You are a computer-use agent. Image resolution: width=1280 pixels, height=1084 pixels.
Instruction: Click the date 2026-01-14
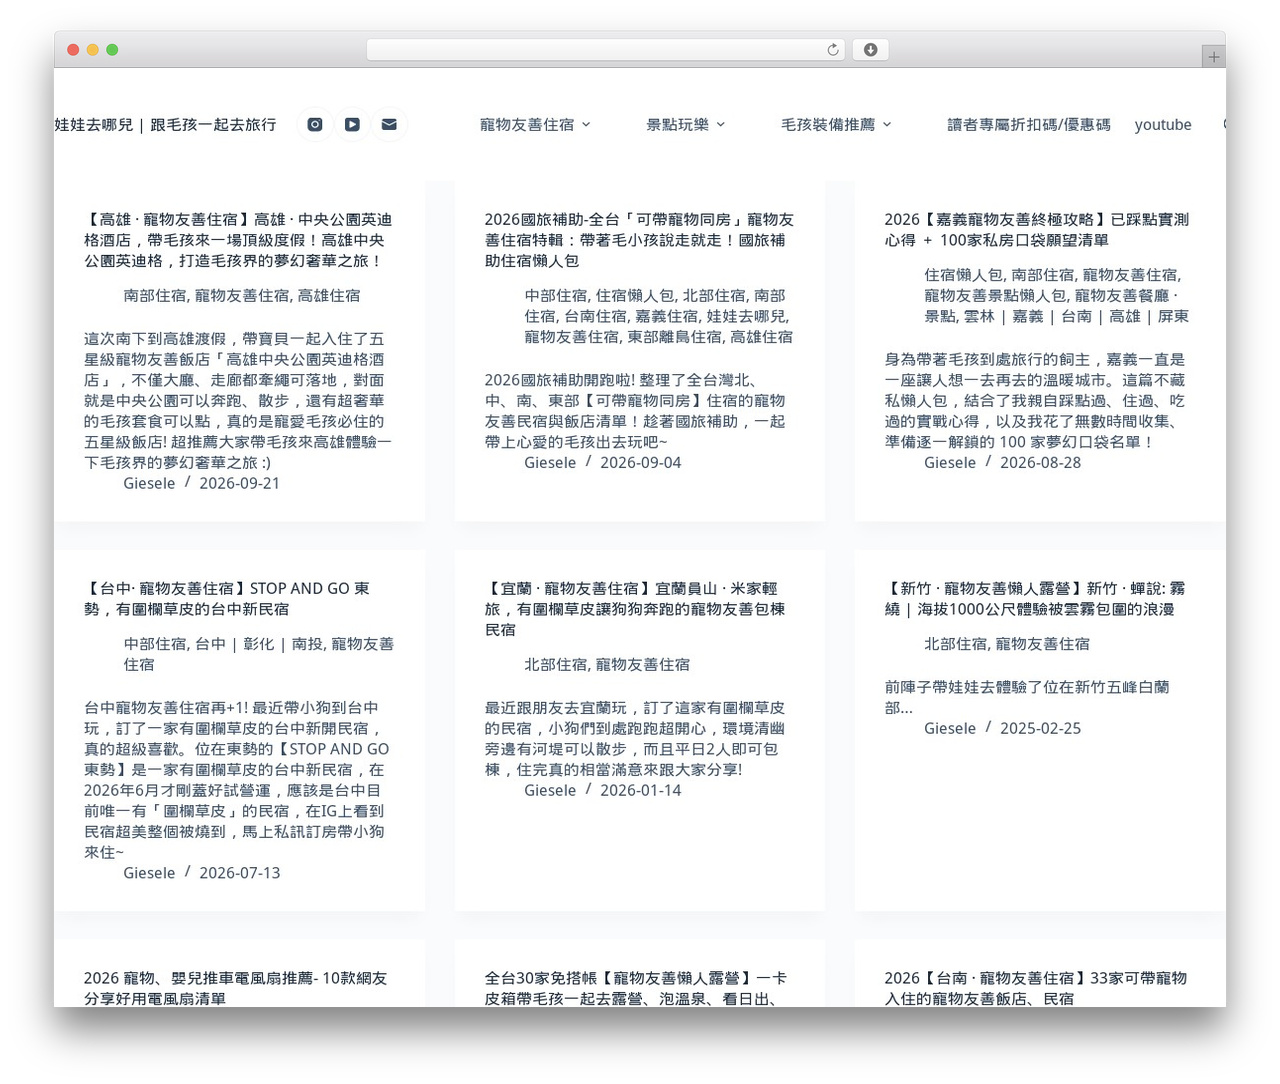[640, 790]
